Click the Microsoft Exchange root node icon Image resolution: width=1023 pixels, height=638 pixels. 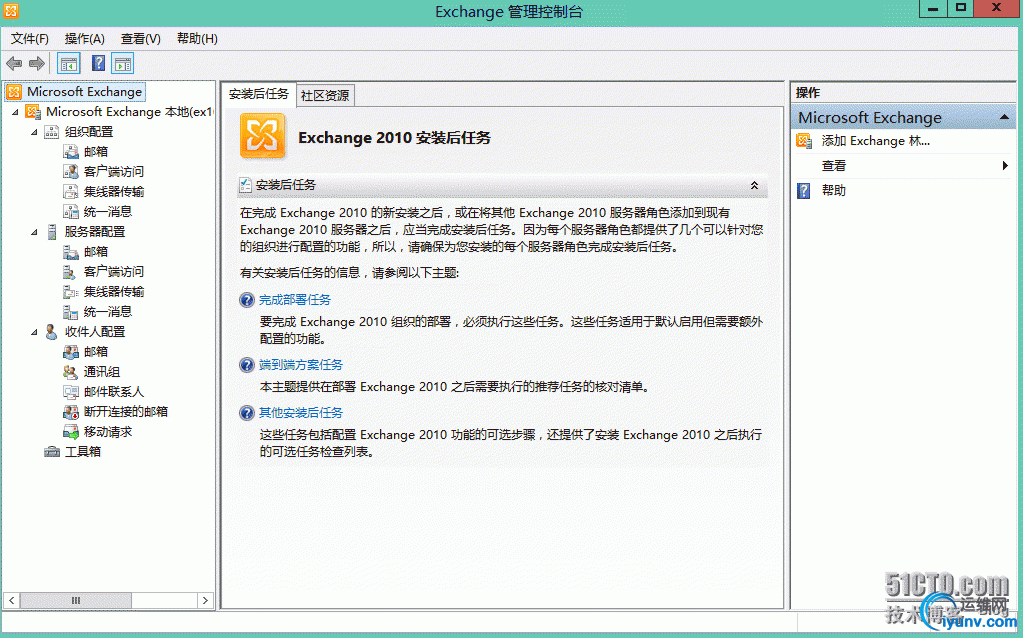(14, 92)
